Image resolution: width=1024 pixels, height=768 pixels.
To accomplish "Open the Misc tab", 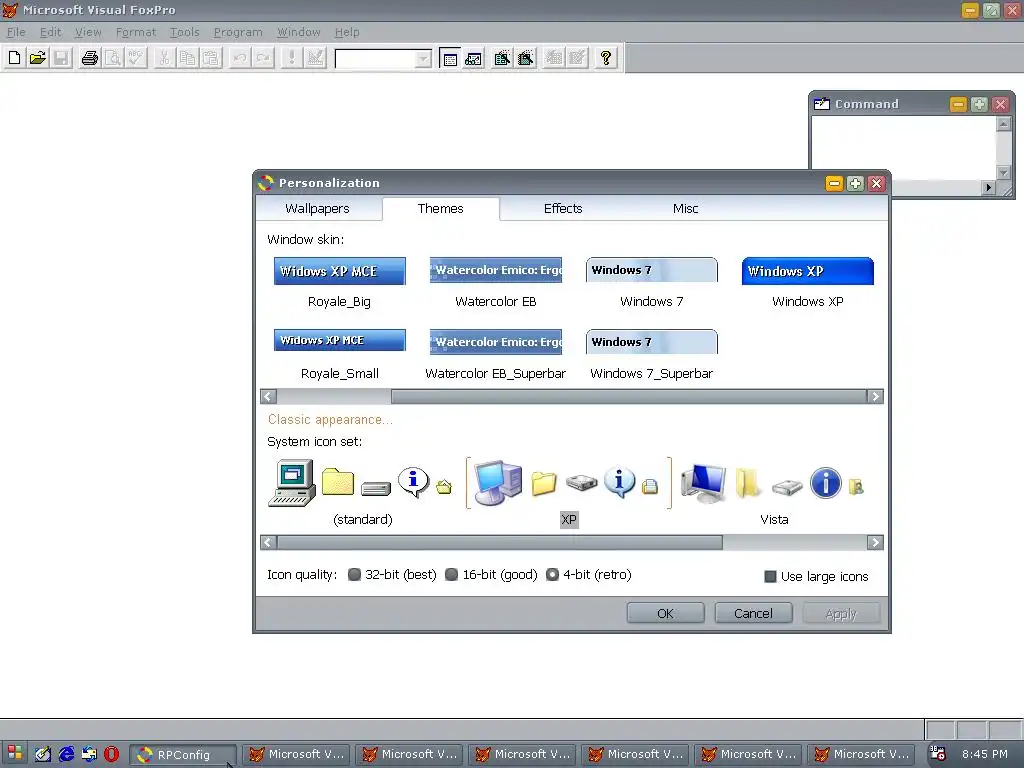I will click(x=686, y=208).
